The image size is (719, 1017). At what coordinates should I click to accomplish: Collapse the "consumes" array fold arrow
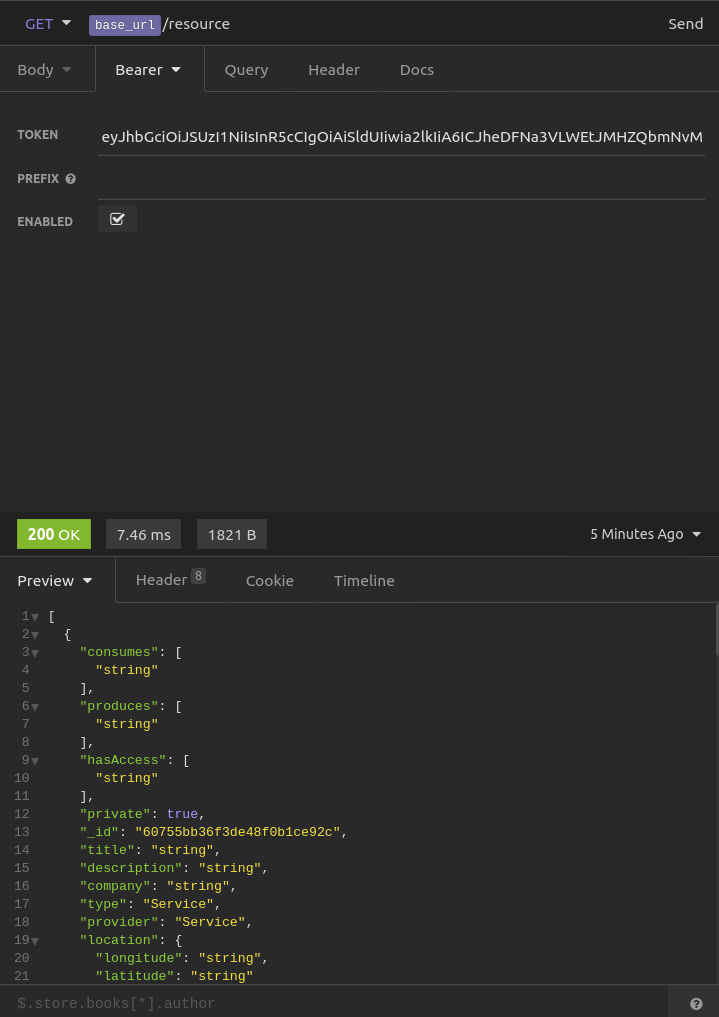coord(35,652)
